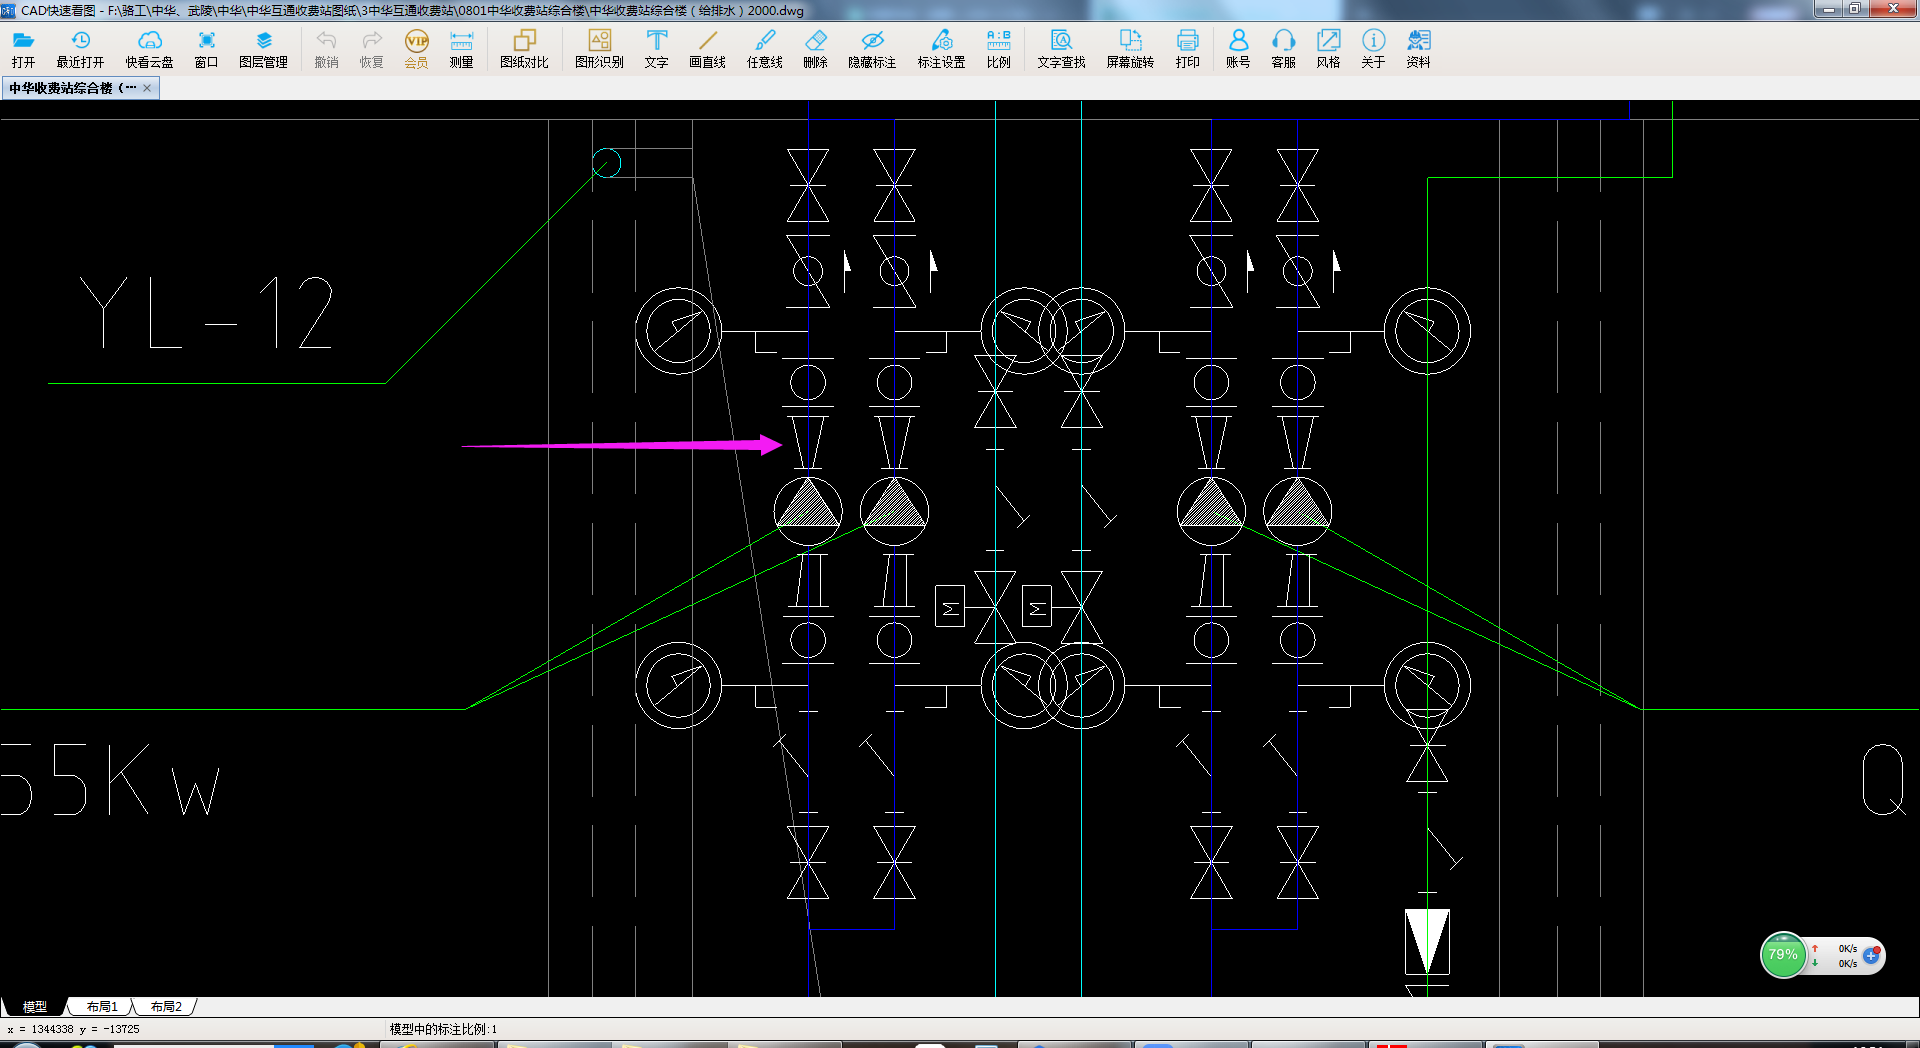The image size is (1920, 1048).
Task: Click the YL-12 label in drawing
Action: click(x=206, y=313)
